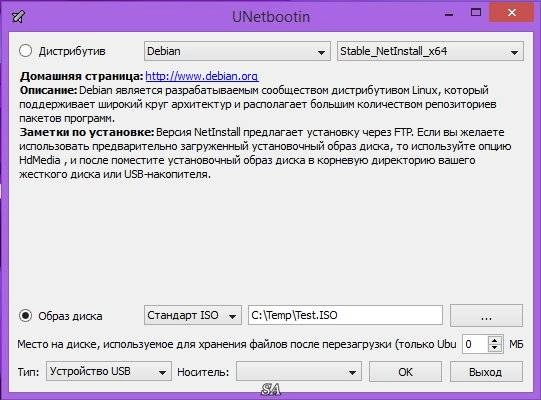This screenshot has height=400, width=541.
Task: Click the 'МБ' unit label
Action: [516, 344]
